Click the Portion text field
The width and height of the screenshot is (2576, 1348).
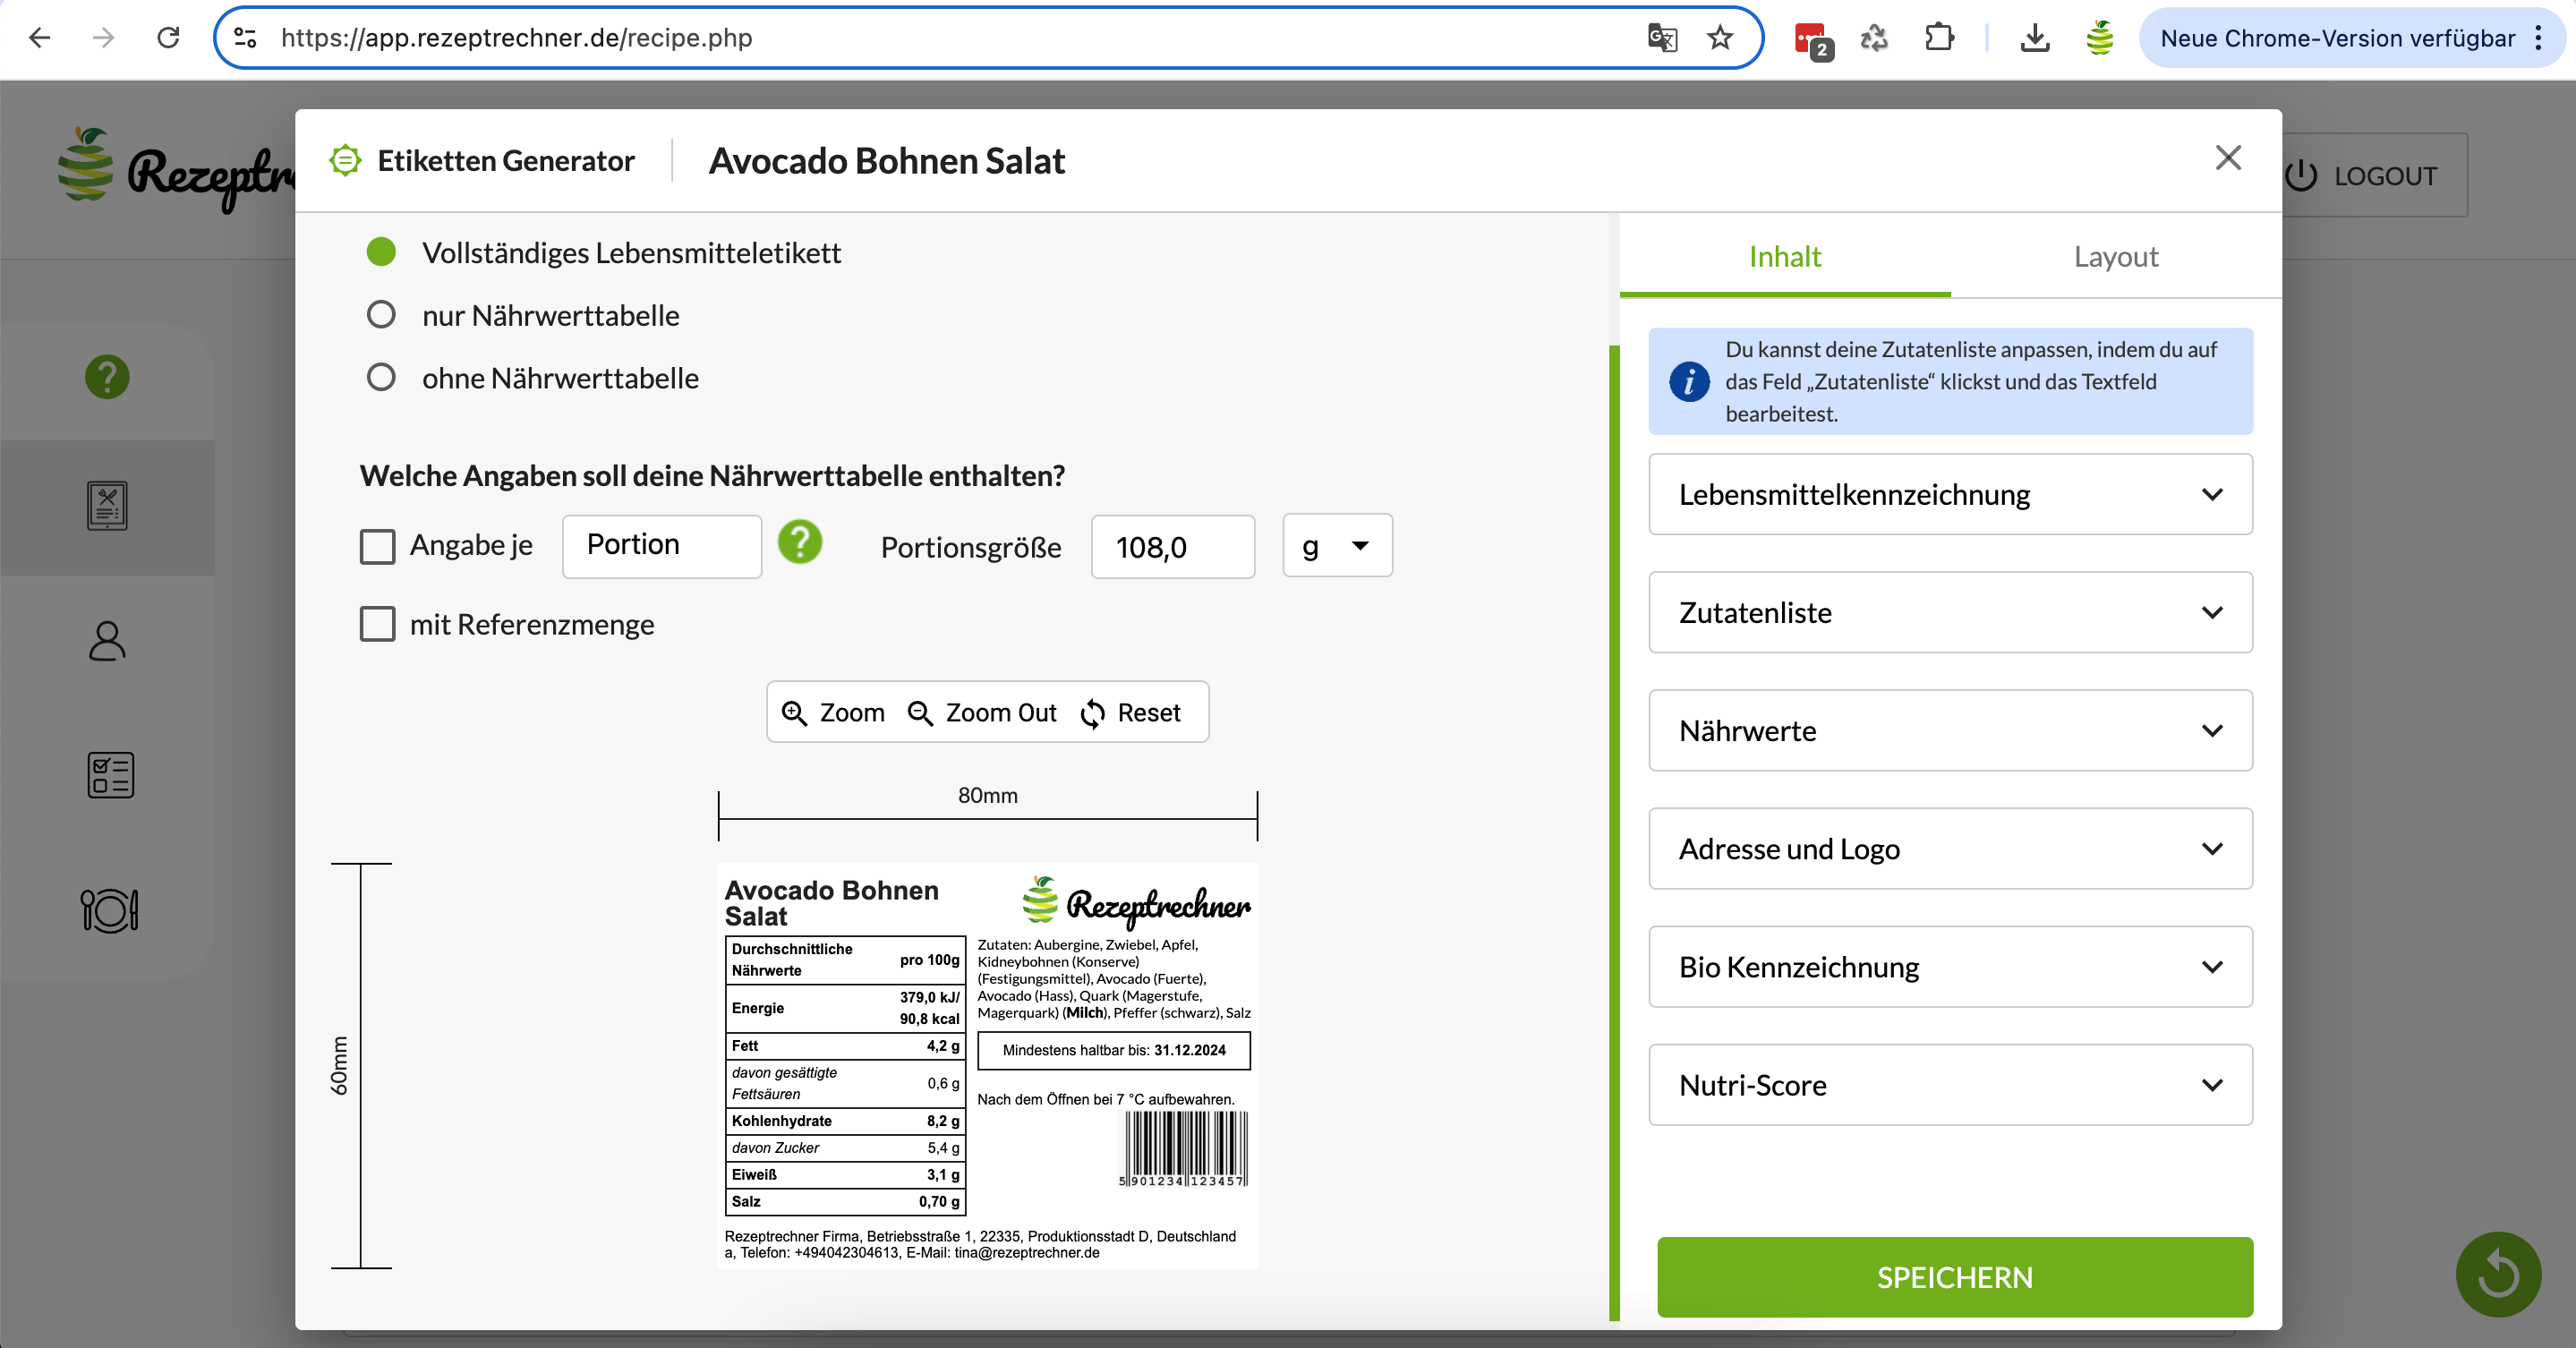pos(662,546)
